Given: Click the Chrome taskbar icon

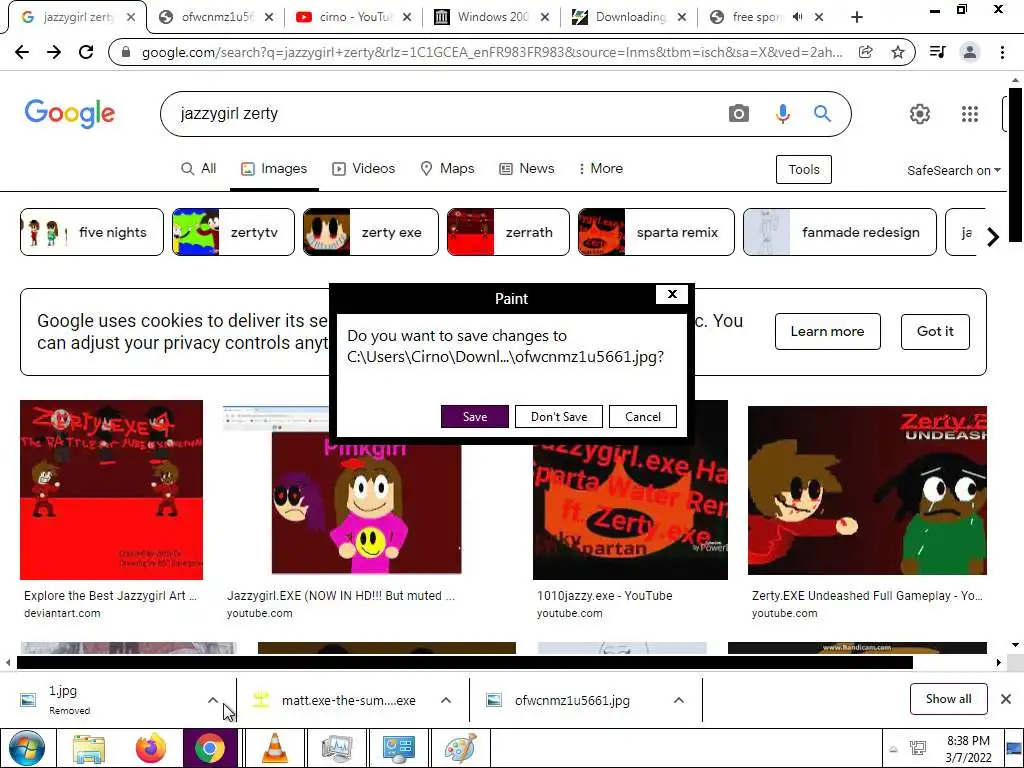Looking at the screenshot, I should click(210, 748).
